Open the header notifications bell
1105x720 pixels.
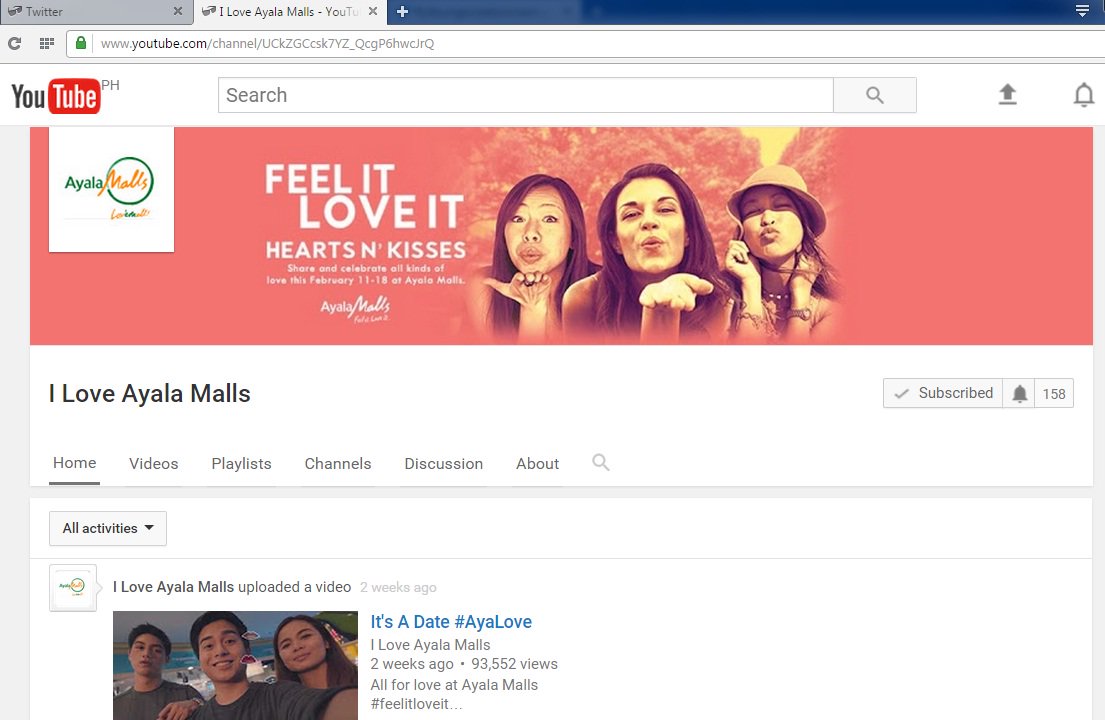[1083, 94]
